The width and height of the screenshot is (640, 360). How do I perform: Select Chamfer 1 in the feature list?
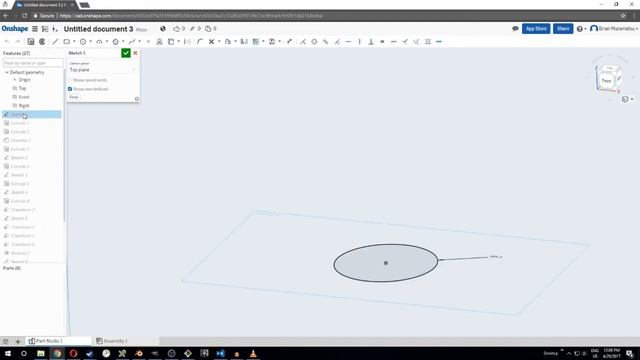tap(20, 140)
